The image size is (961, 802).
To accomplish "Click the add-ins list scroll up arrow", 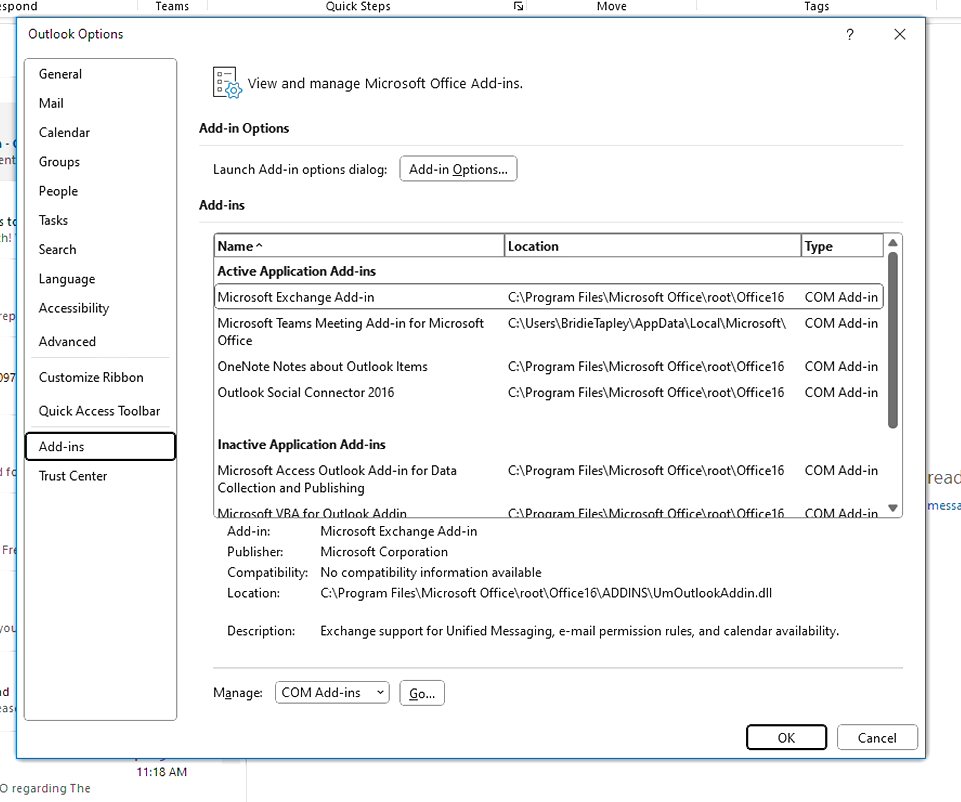I will coord(893,243).
